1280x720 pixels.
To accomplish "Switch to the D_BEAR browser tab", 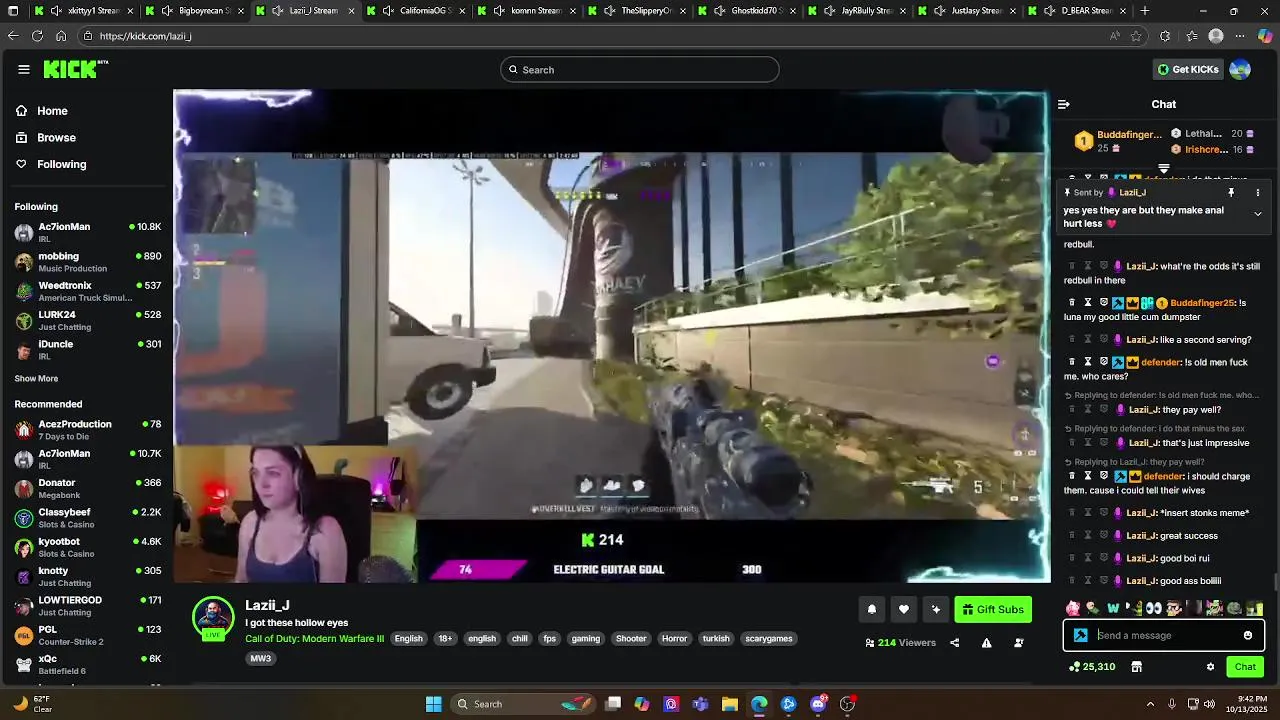I will point(1076,11).
